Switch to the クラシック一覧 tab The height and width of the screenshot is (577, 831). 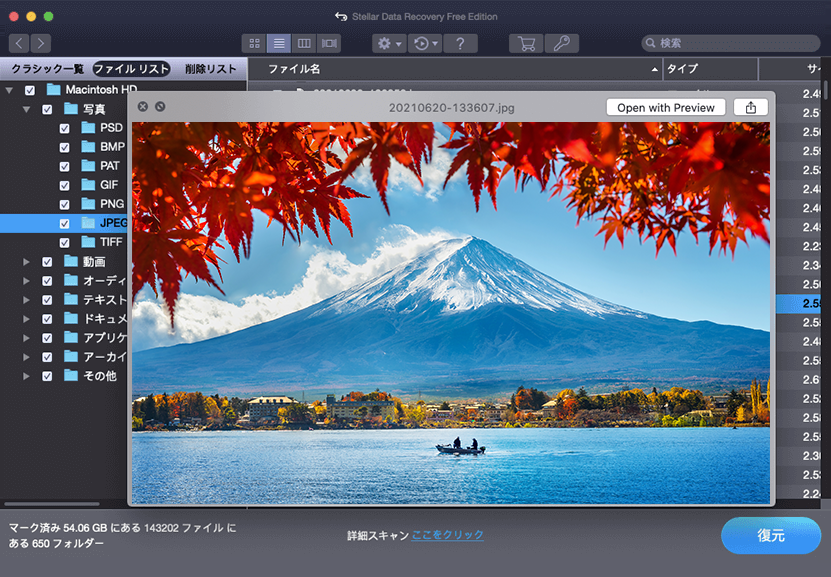pyautogui.click(x=47, y=69)
